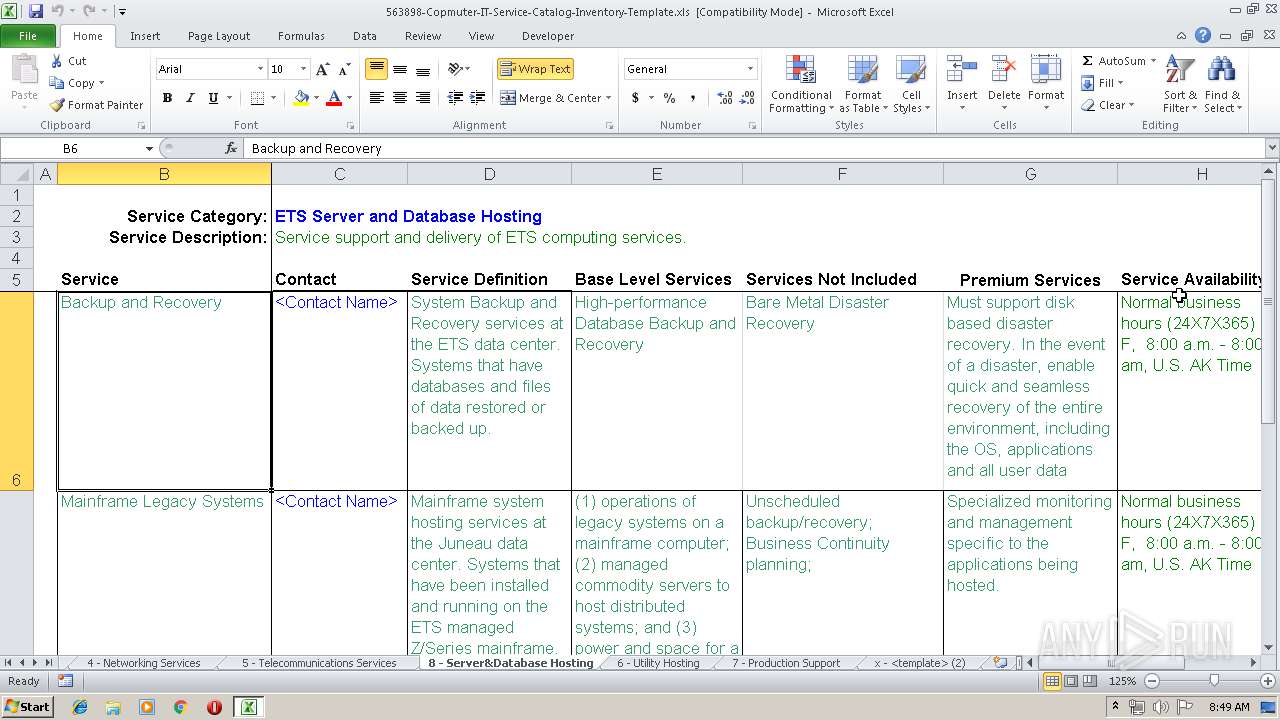Click the Cut scissors icon
This screenshot has width=1280, height=720.
pyautogui.click(x=57, y=61)
